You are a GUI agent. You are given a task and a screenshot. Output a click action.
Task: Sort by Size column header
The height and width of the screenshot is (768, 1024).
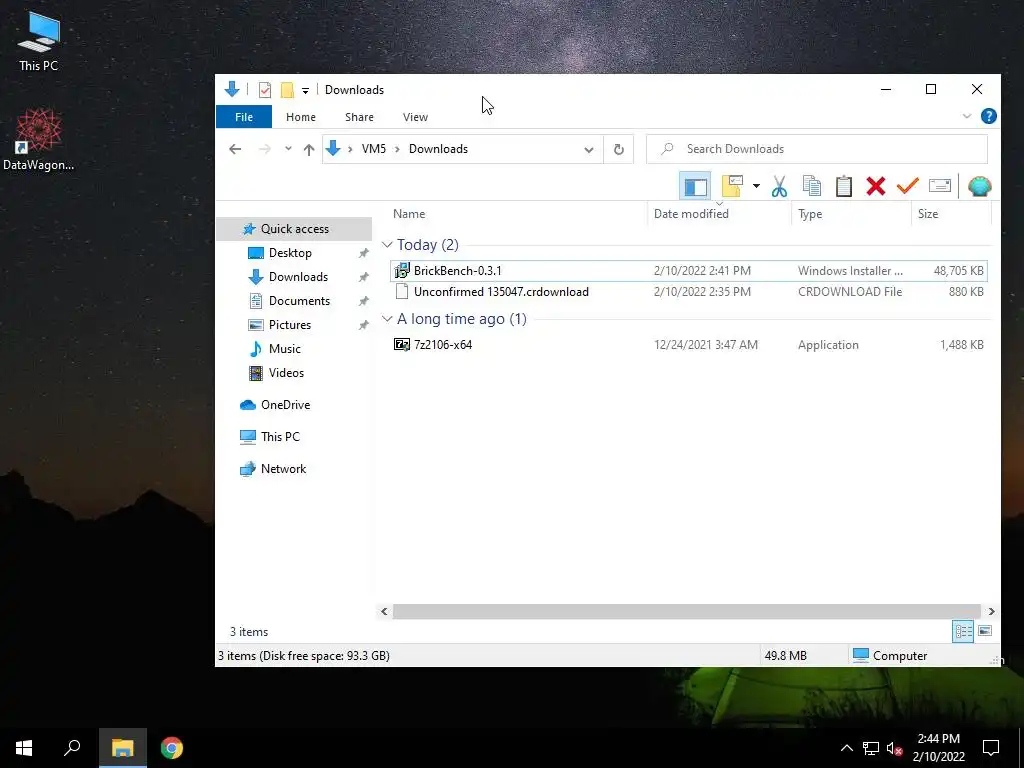point(927,214)
